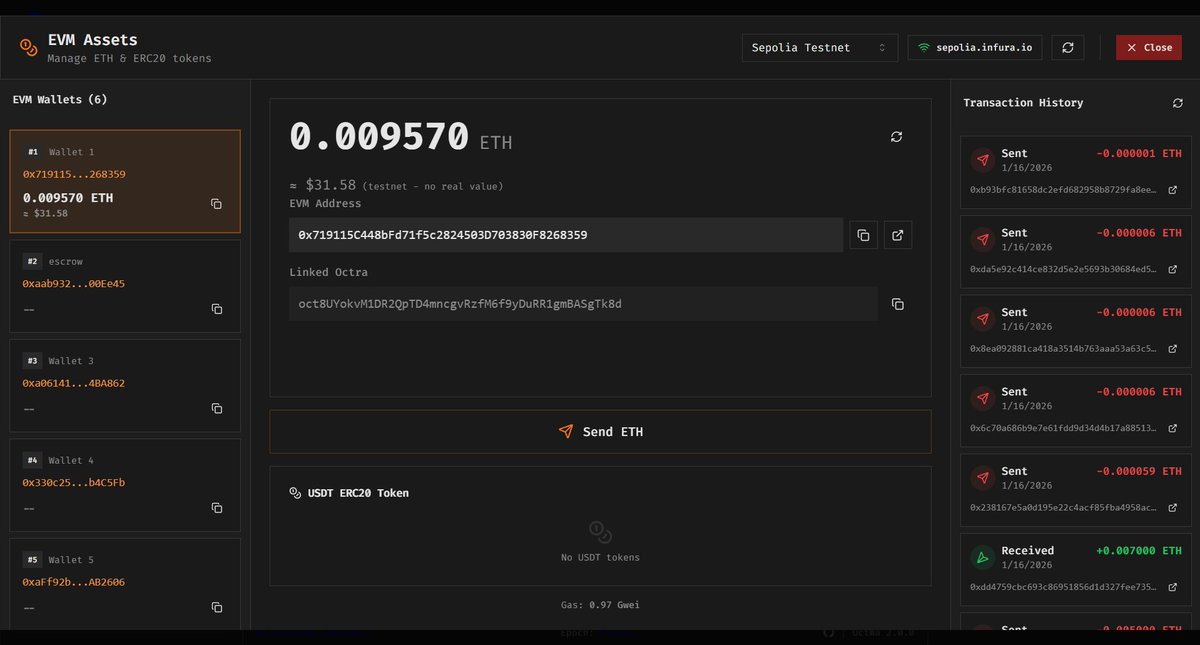This screenshot has height=645, width=1200.
Task: Click the Linked Octra address field
Action: [584, 304]
